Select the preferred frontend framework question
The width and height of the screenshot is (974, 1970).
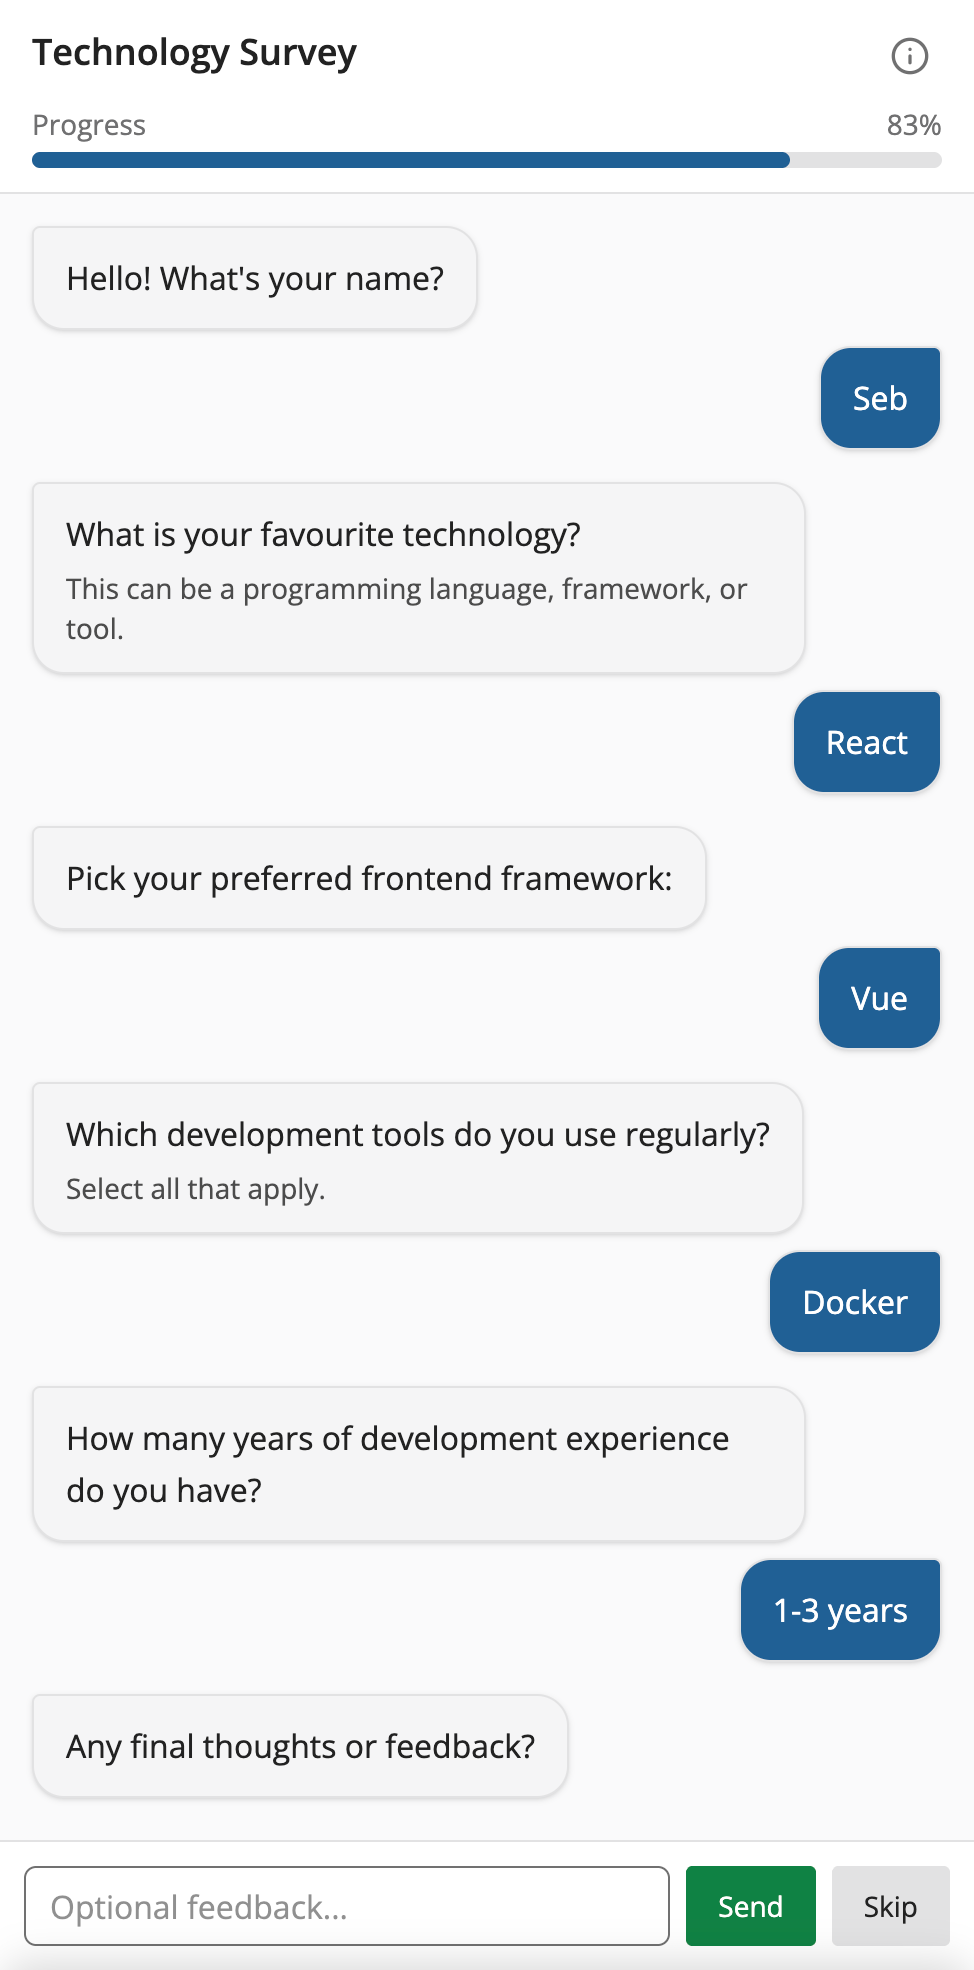click(x=369, y=878)
